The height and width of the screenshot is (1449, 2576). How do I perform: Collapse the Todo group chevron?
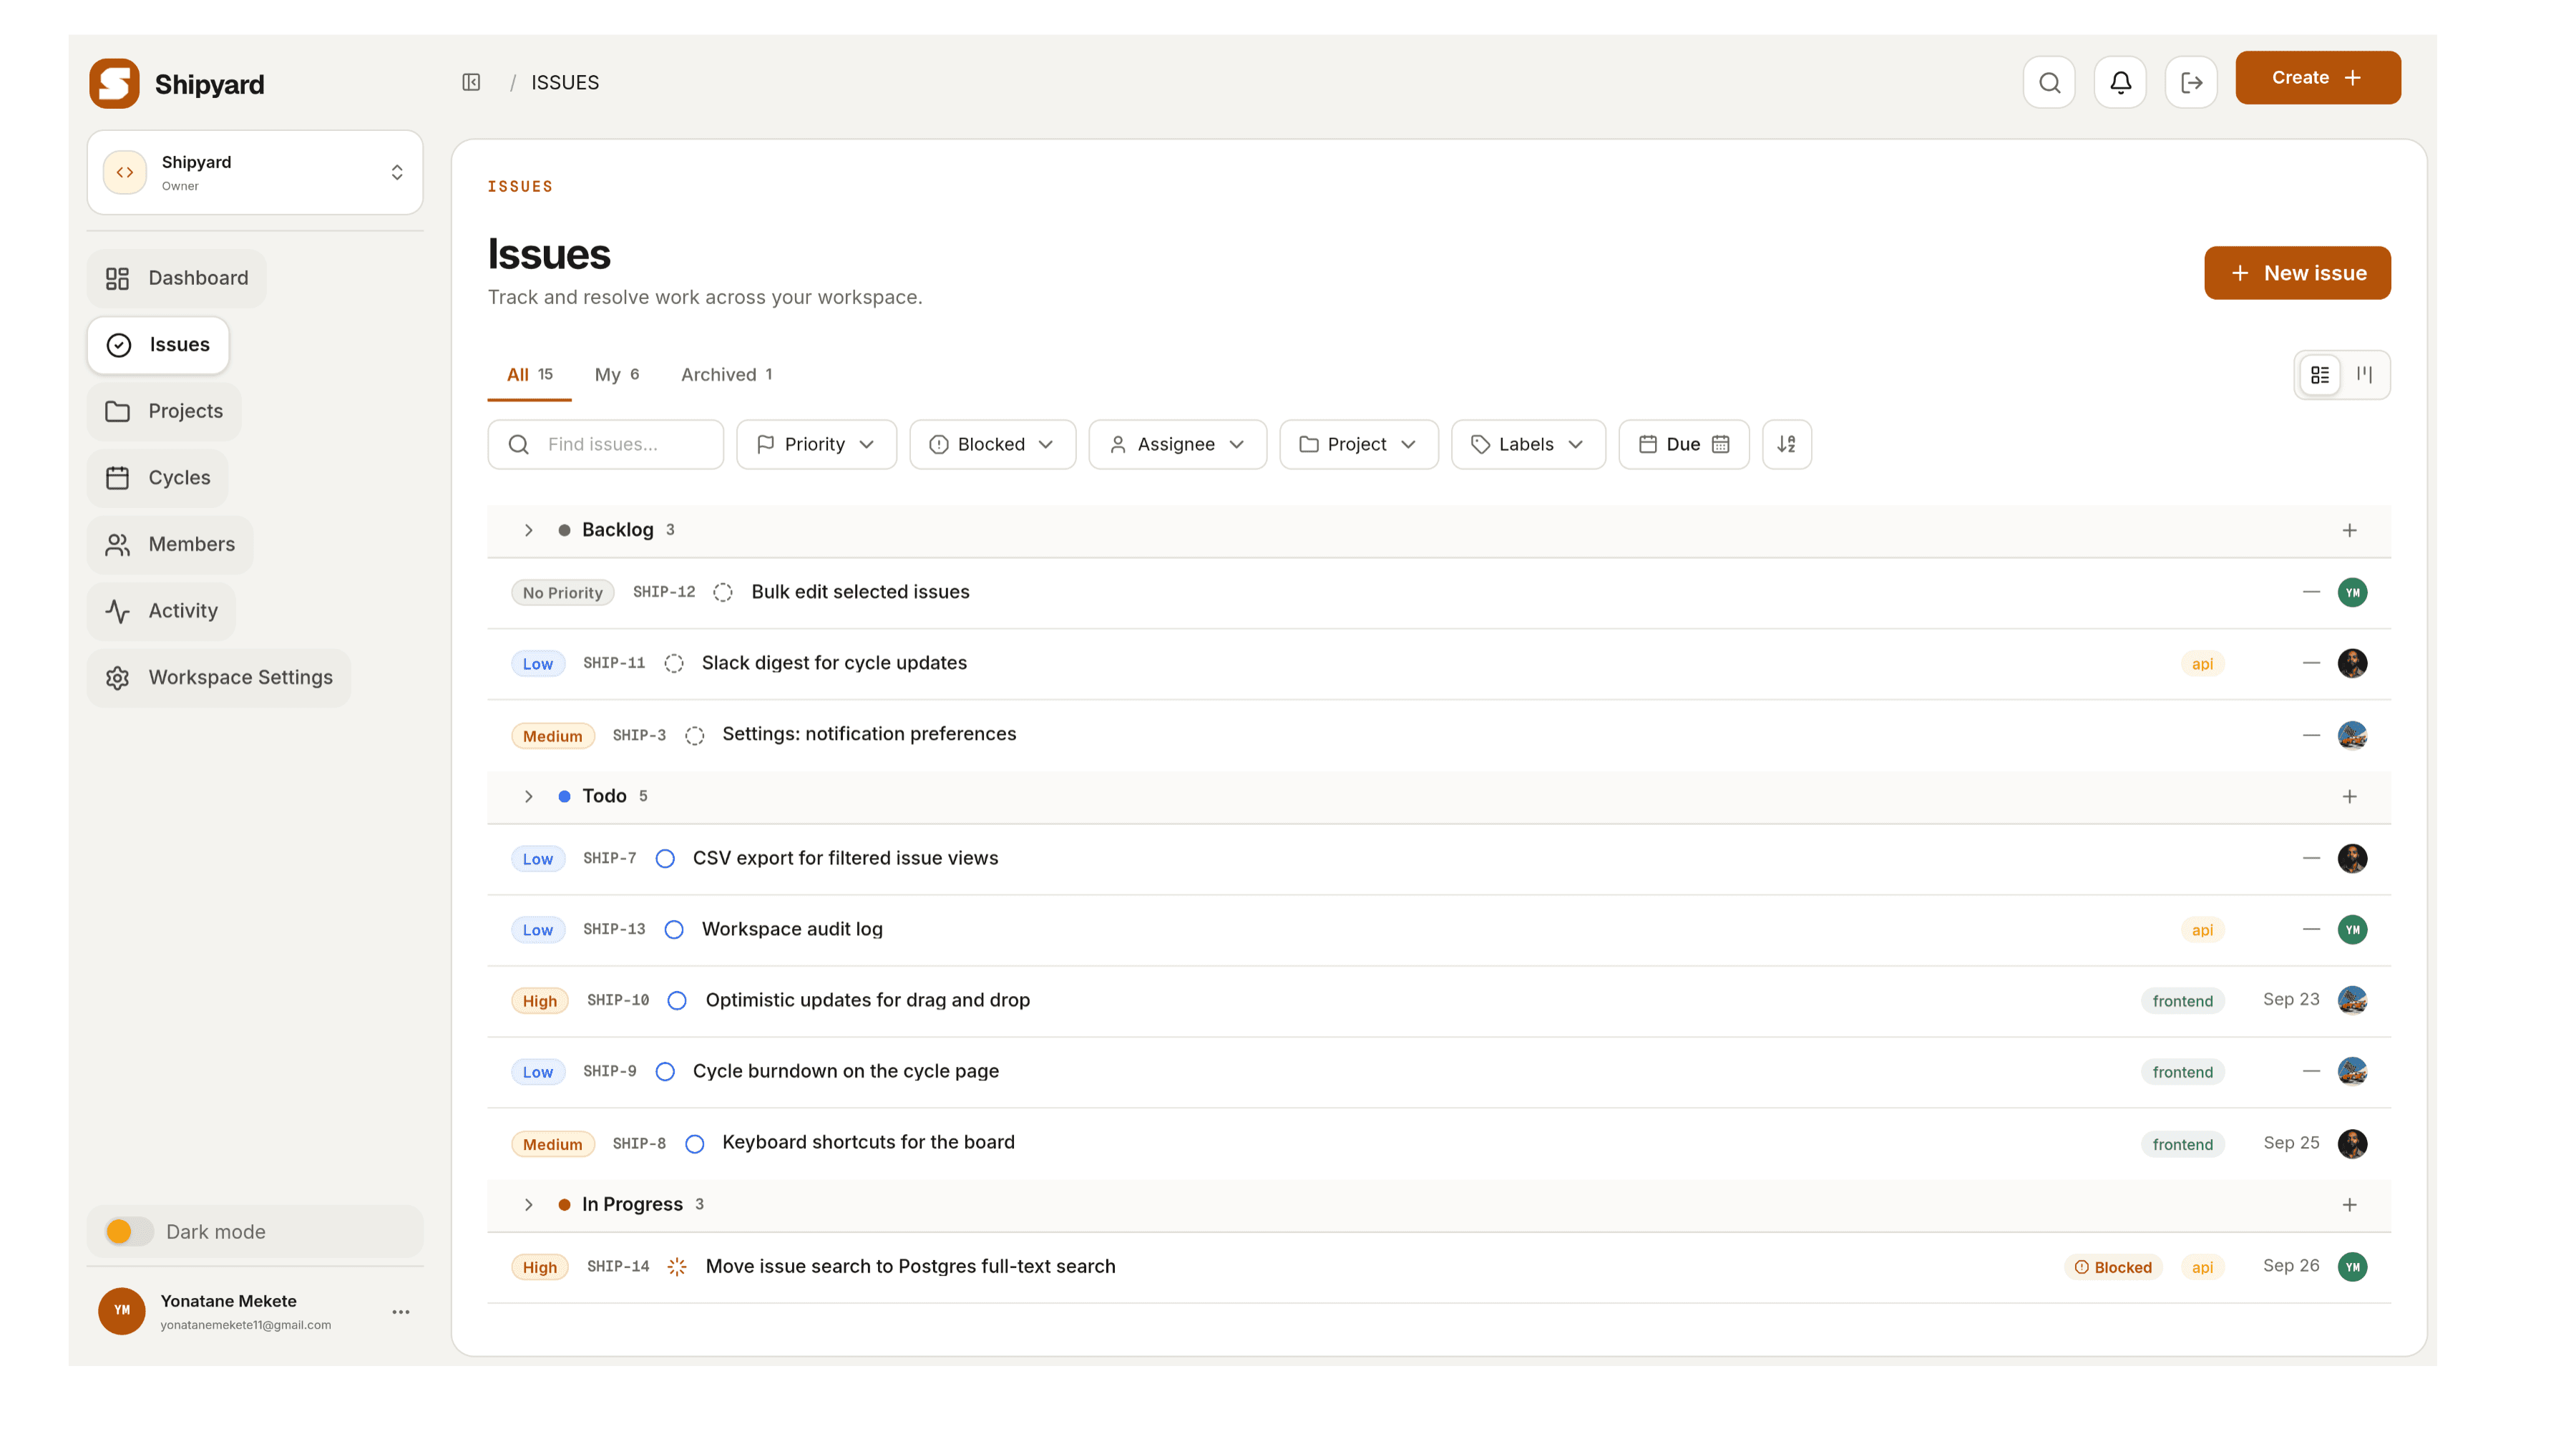(529, 796)
